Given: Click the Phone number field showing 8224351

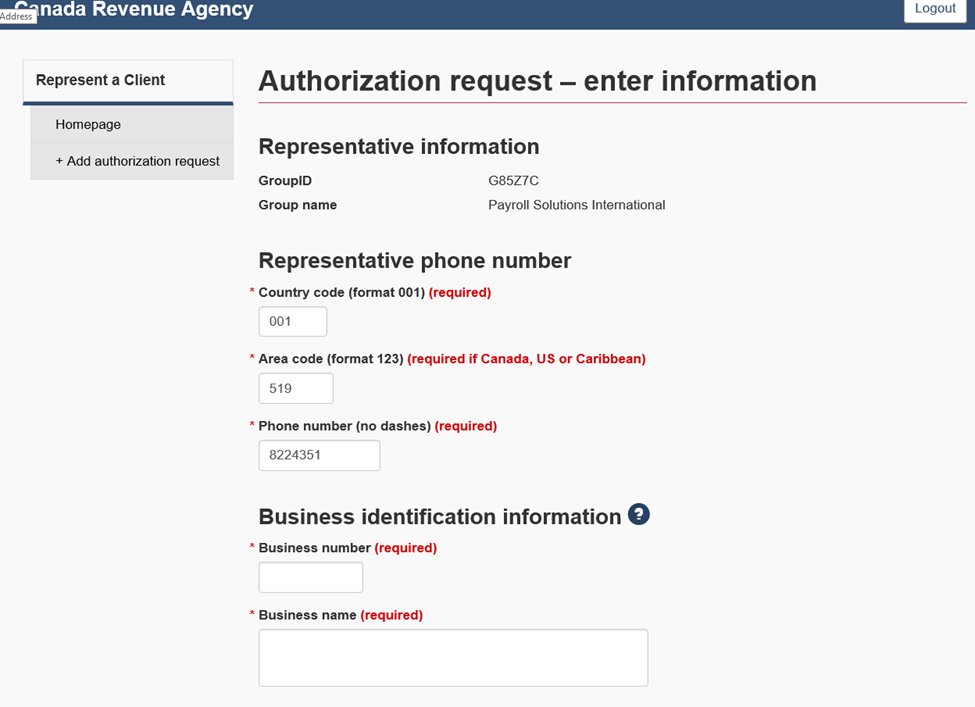Looking at the screenshot, I should pos(319,456).
